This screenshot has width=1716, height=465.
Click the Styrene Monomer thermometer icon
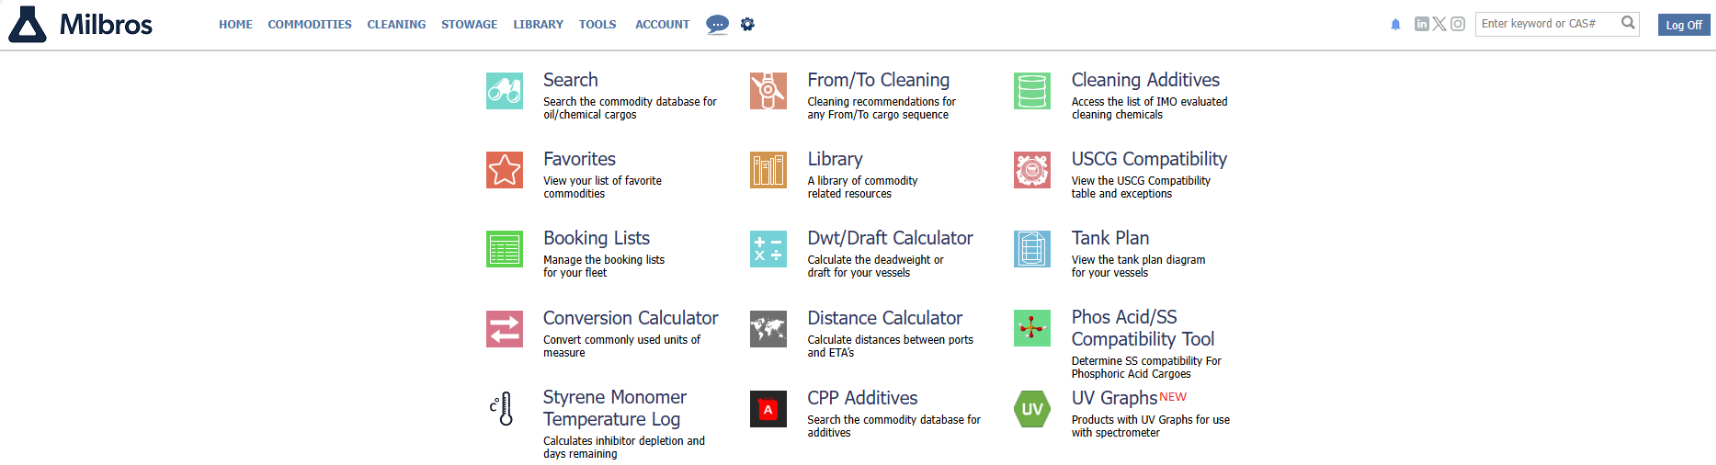point(504,408)
